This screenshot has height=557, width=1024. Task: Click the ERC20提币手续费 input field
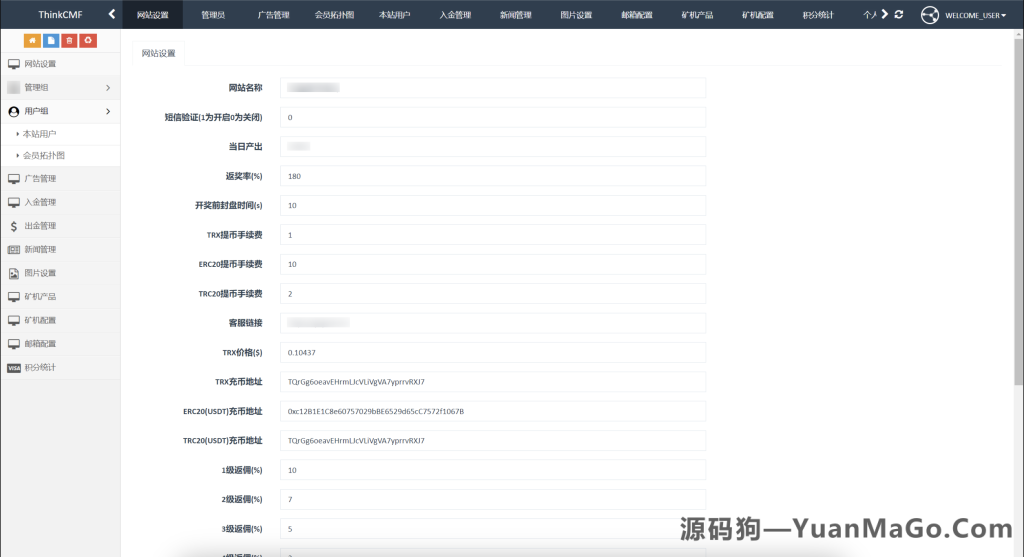tap(493, 264)
